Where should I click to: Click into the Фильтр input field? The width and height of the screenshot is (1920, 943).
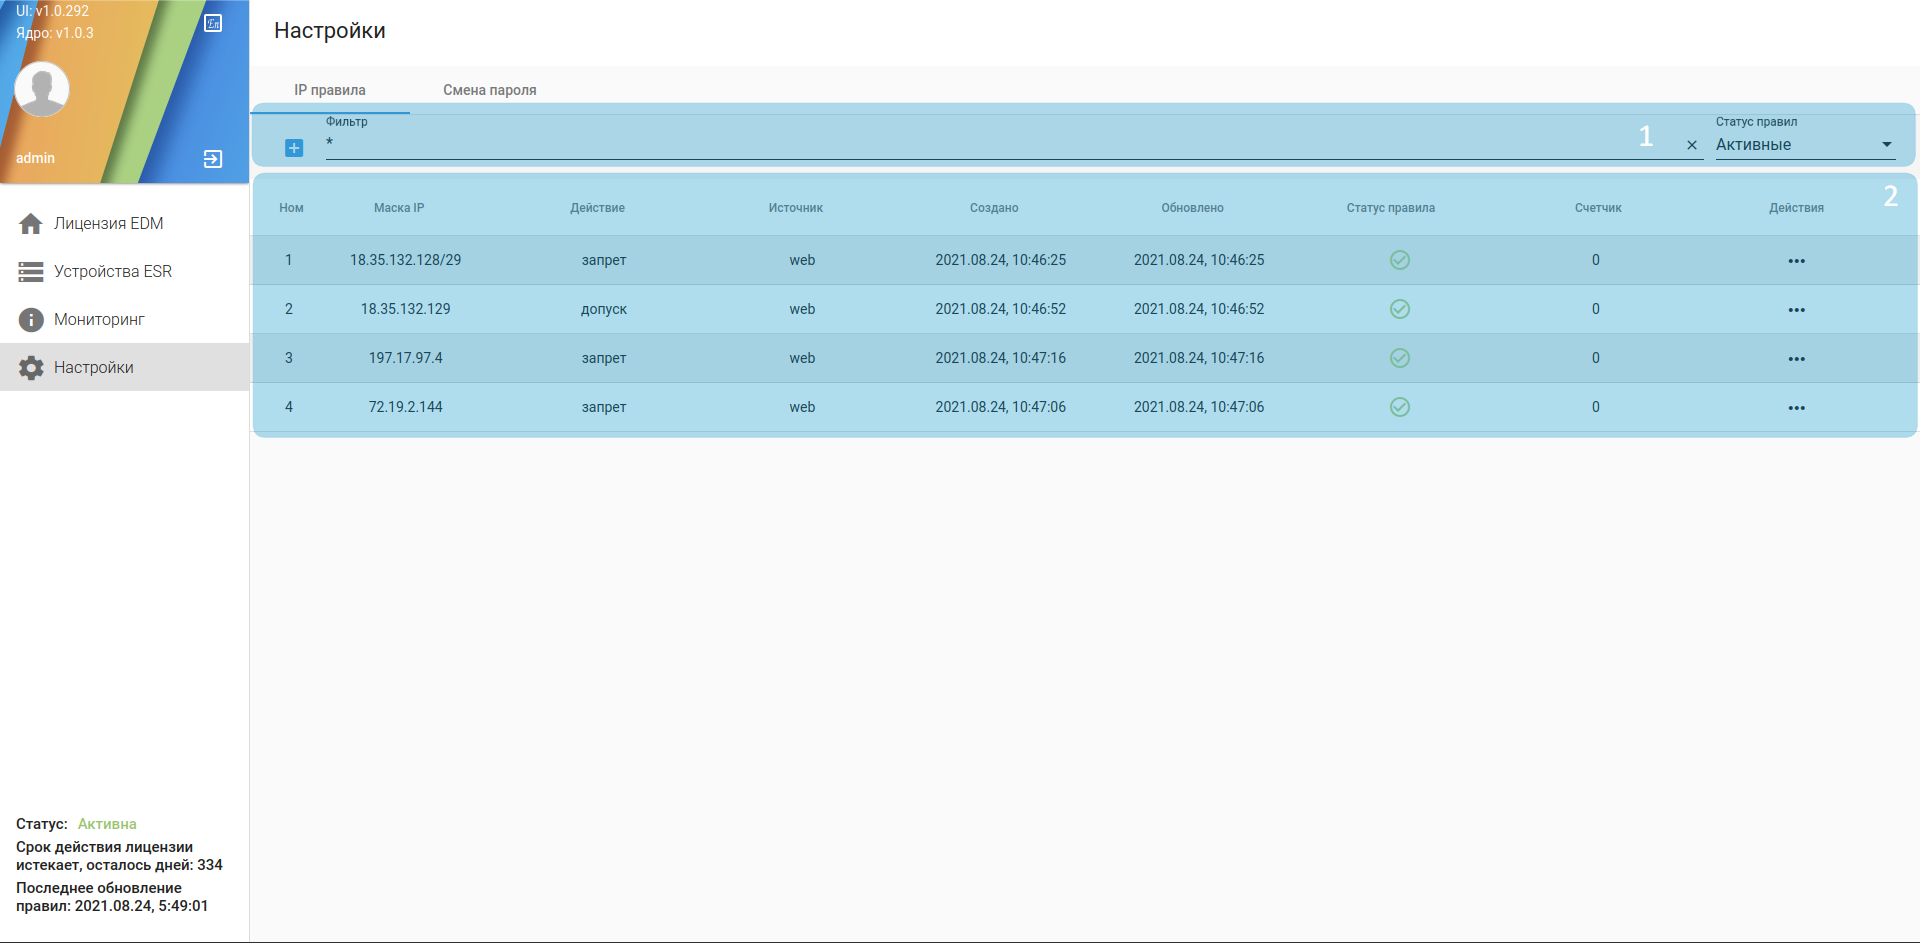(1003, 145)
